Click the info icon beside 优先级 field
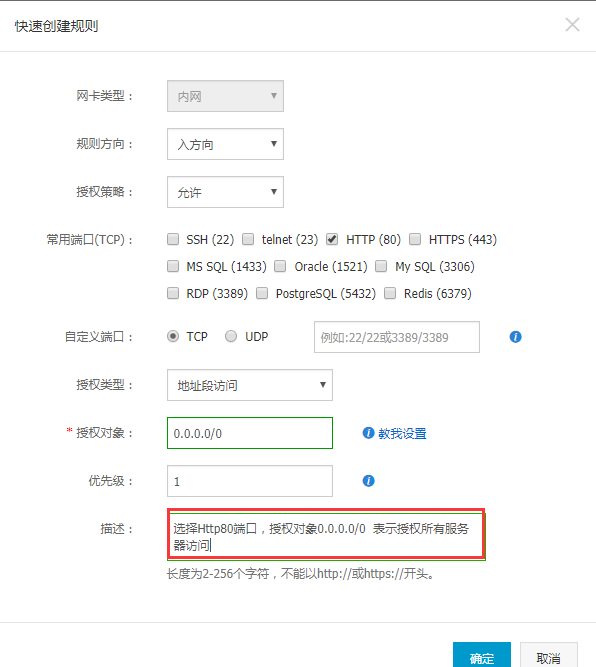596x667 pixels. (368, 481)
